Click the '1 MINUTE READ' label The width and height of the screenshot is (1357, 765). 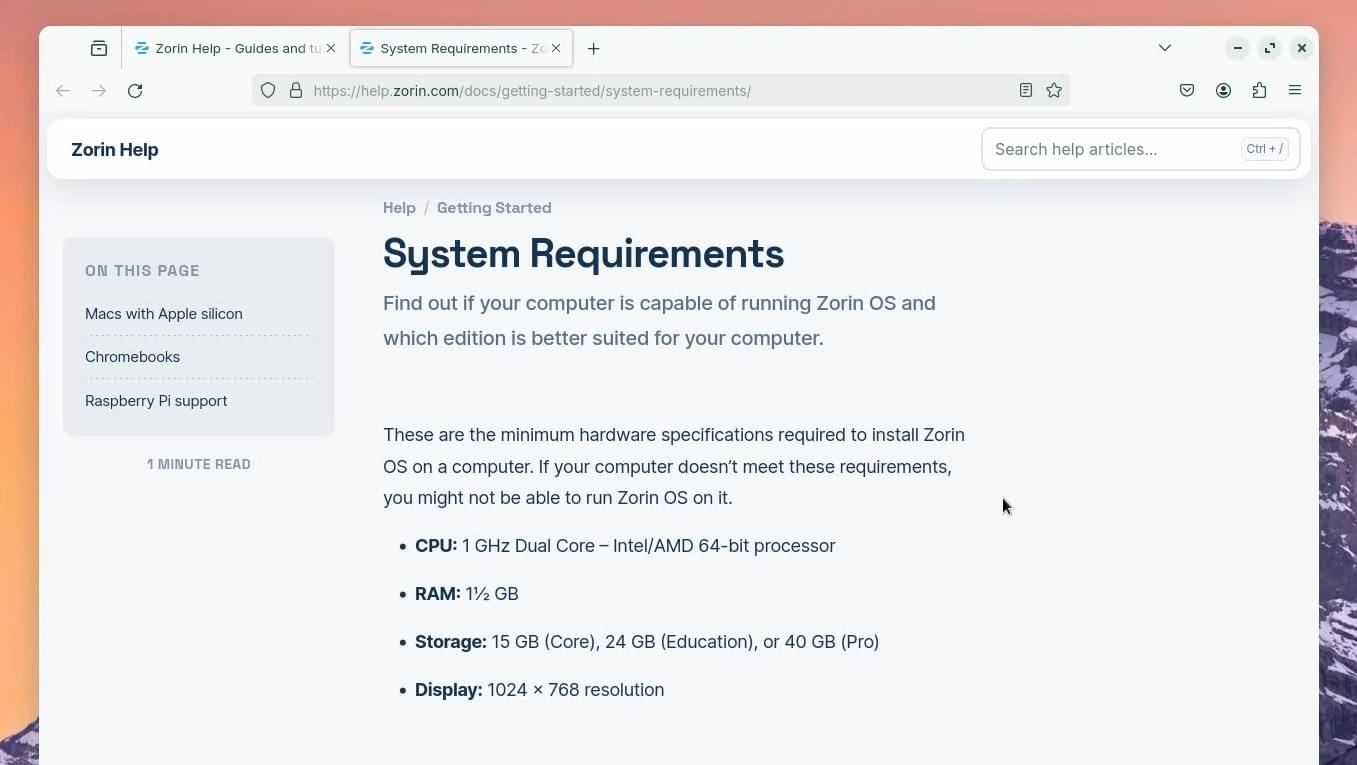(x=199, y=464)
